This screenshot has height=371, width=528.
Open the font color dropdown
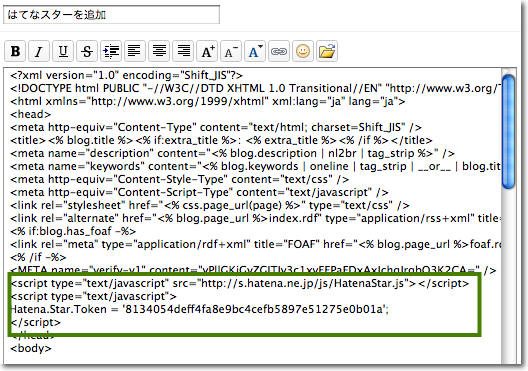tap(255, 51)
